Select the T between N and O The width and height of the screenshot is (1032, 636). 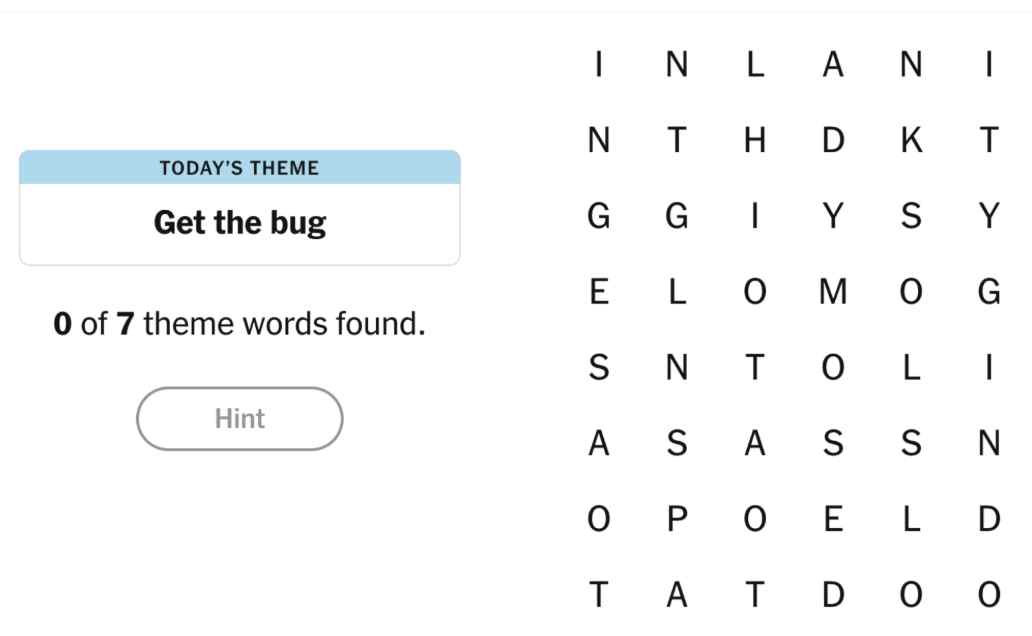[x=755, y=368]
